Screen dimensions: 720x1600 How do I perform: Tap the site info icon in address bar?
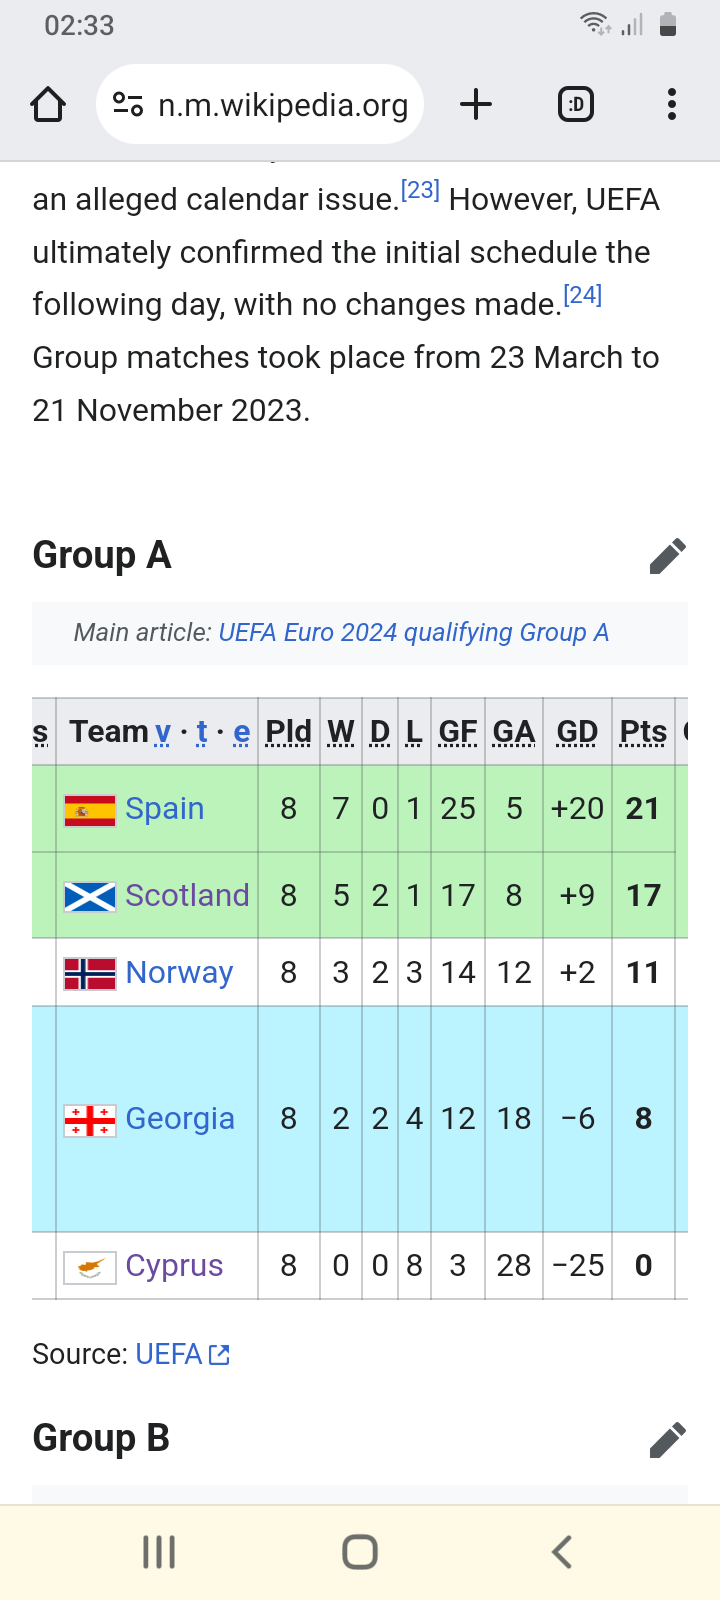click(x=128, y=104)
